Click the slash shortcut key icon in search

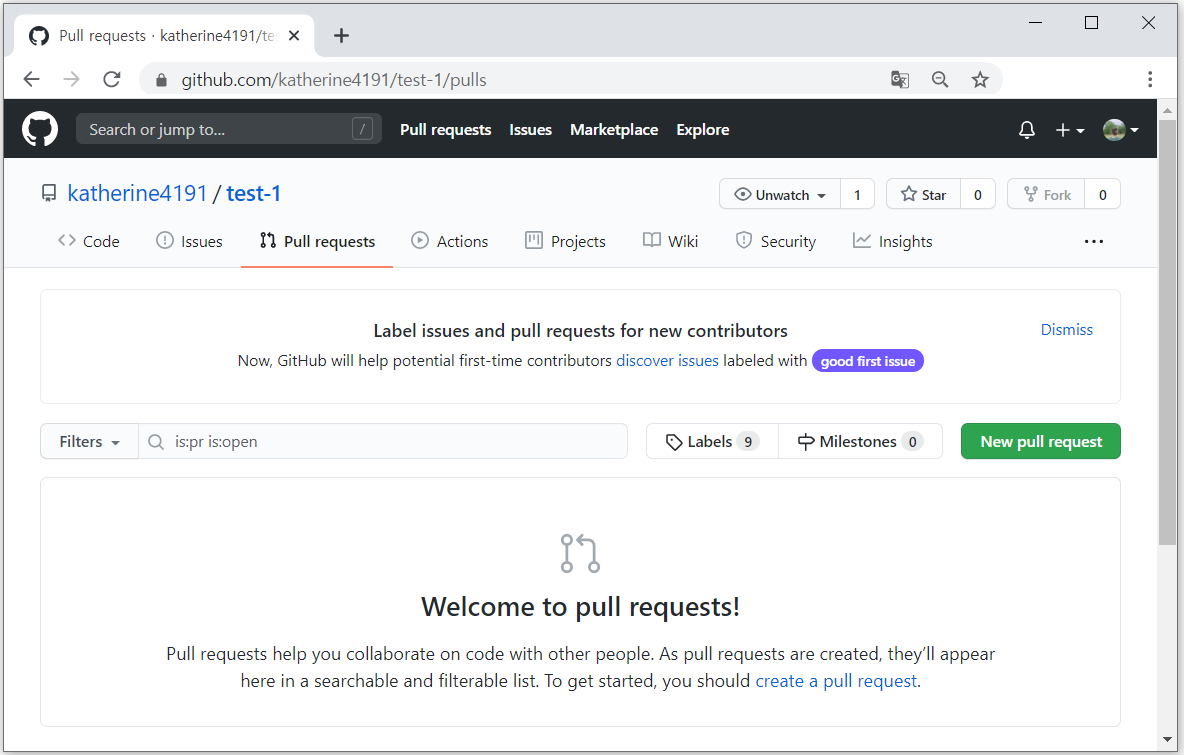pos(362,129)
